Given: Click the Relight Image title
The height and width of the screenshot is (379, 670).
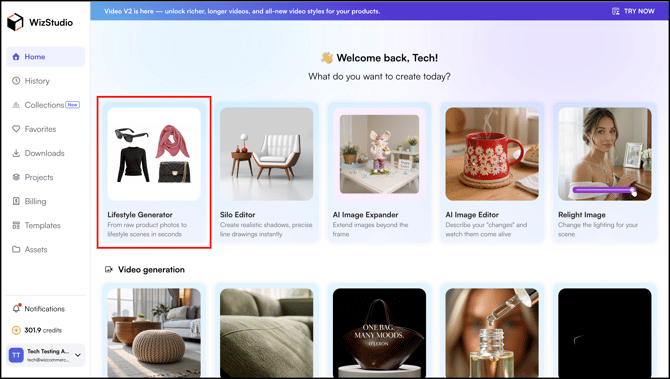Looking at the screenshot, I should pyautogui.click(x=582, y=214).
